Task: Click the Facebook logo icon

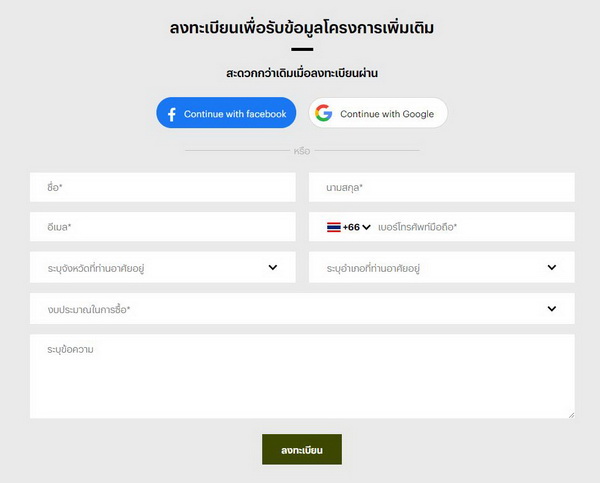Action: [x=171, y=114]
